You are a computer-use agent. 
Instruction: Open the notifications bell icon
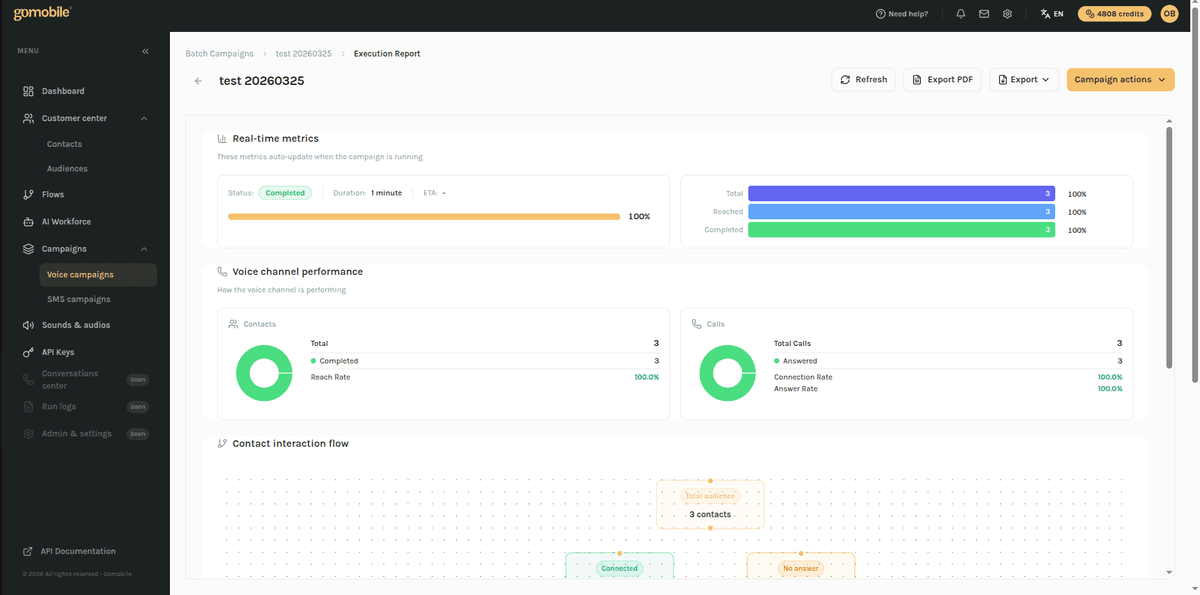pos(960,13)
